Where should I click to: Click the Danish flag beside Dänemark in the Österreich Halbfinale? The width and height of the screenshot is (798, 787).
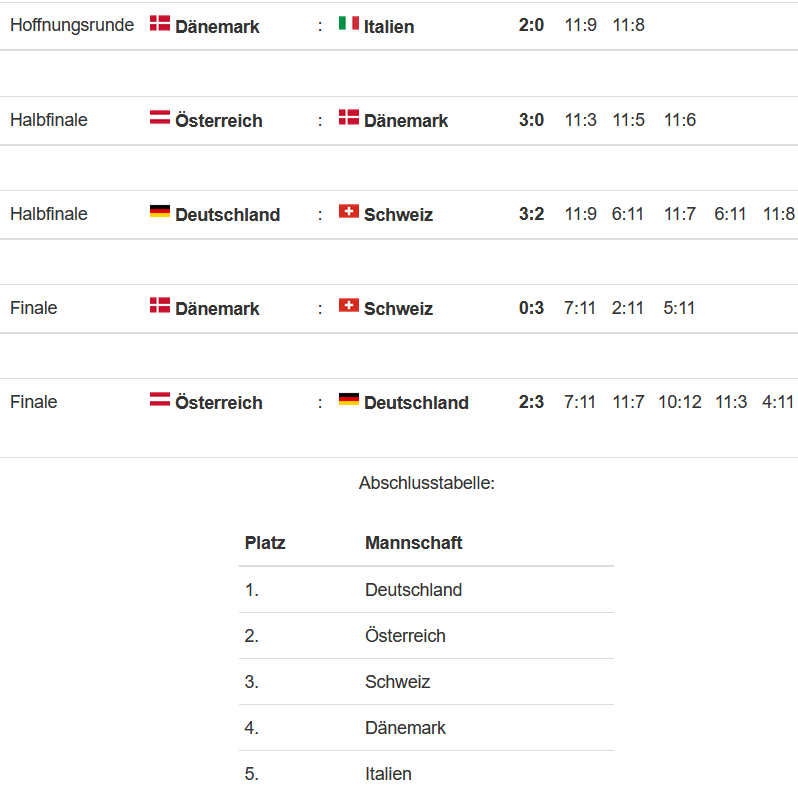pyautogui.click(x=349, y=118)
